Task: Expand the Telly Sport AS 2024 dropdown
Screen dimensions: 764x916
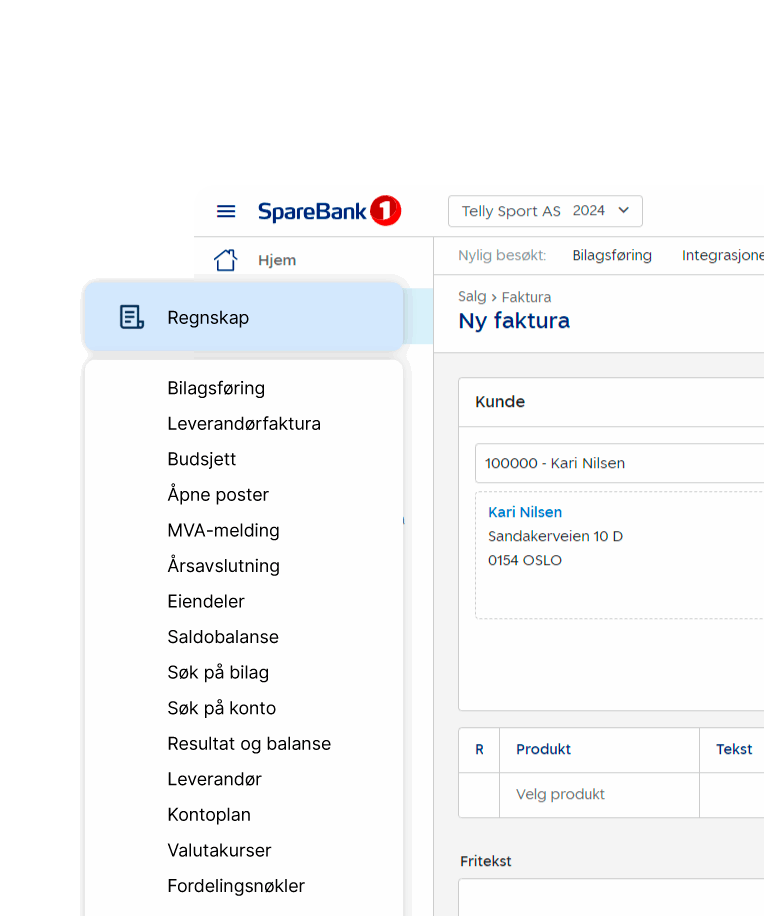Action: coord(545,211)
